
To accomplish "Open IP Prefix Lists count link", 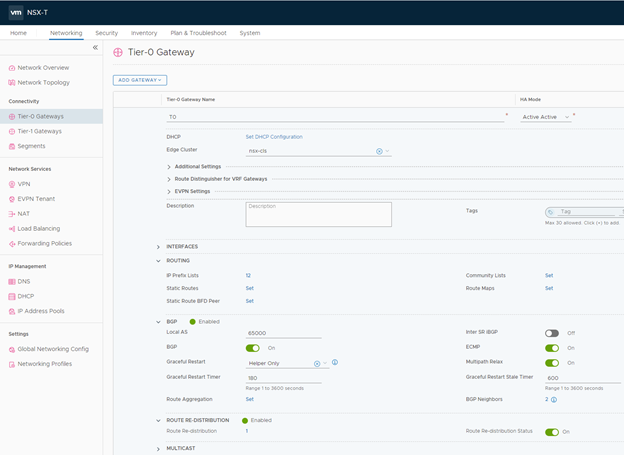I will [248, 275].
